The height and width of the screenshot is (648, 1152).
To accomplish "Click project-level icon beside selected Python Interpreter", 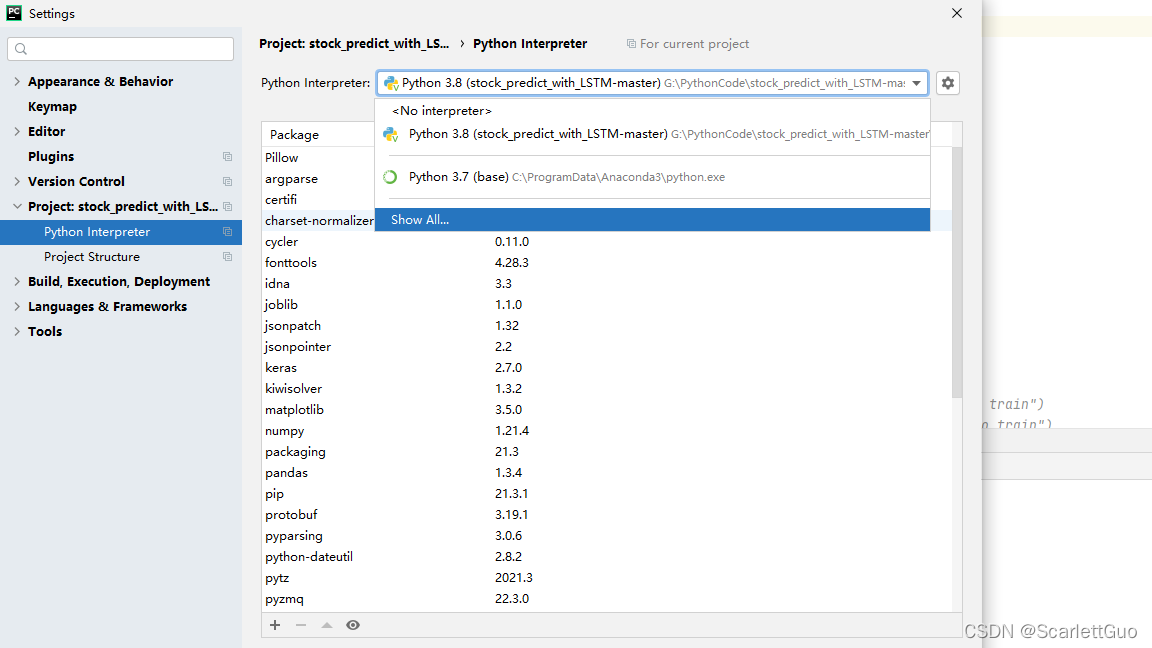I will pos(228,231).
